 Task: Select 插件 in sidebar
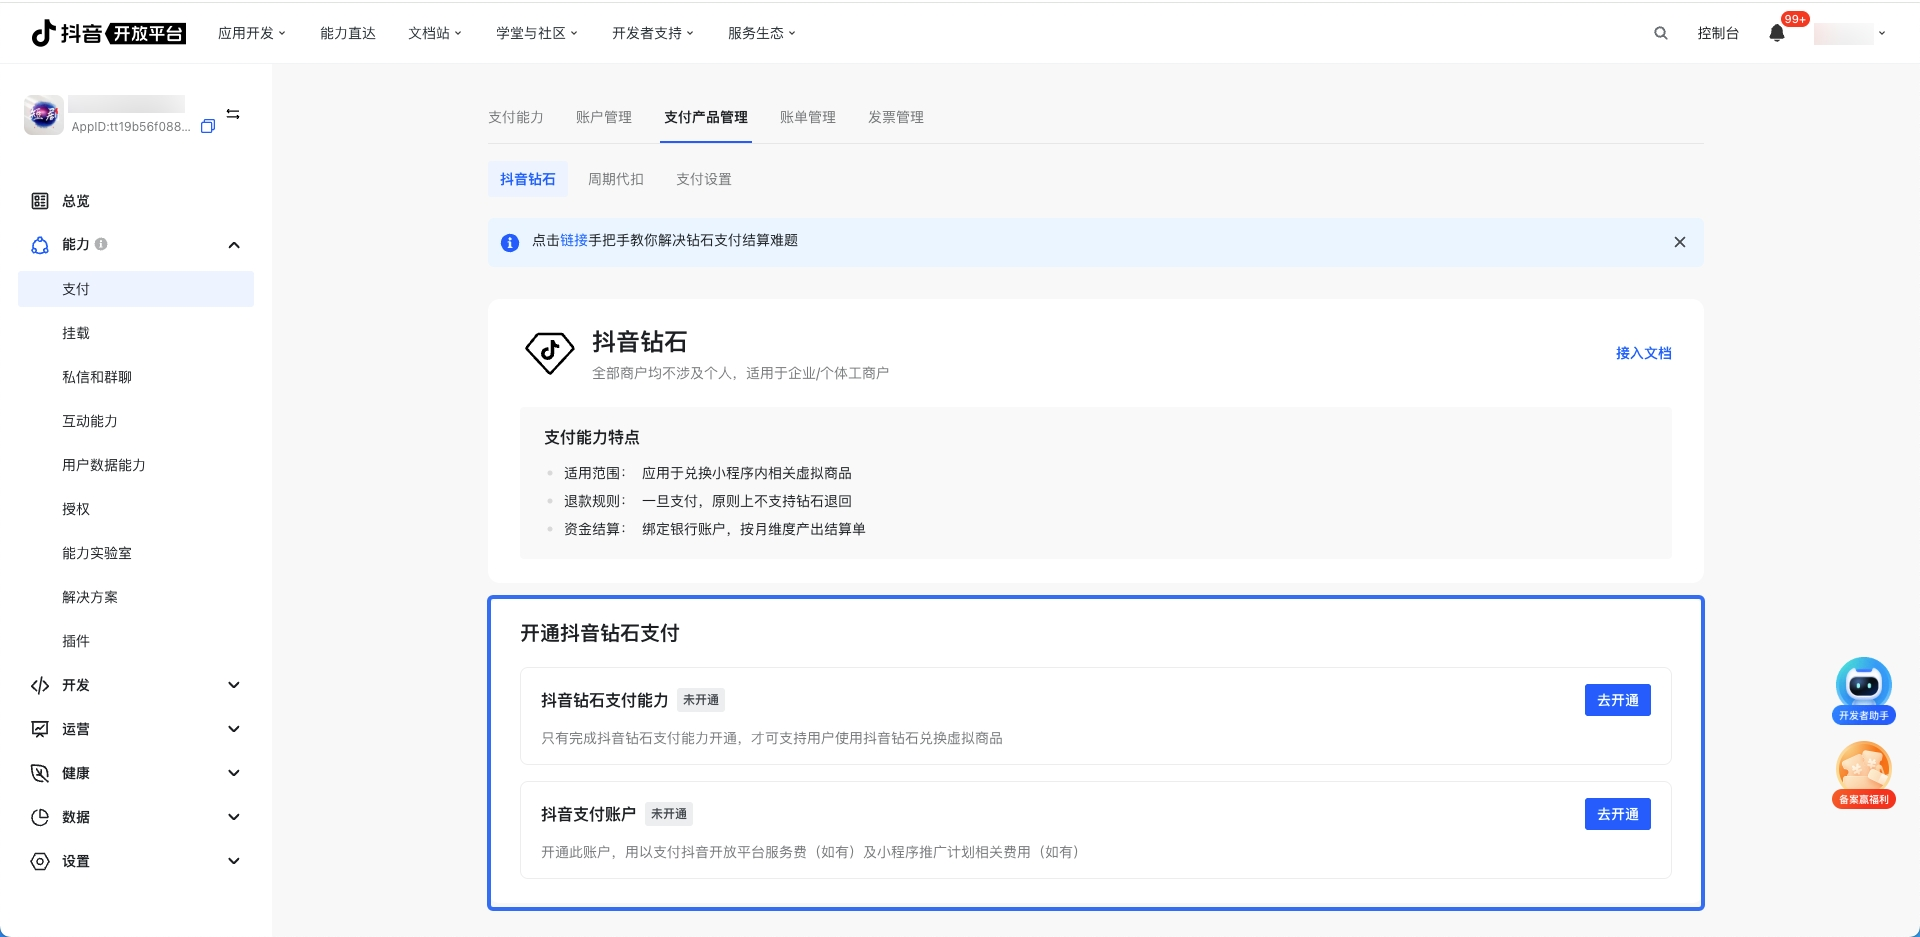76,641
